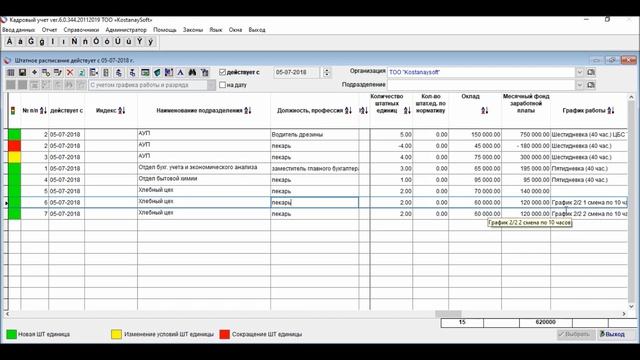640x360 pixels.
Task: Toggle the 'действует с' checkbox
Action: (x=222, y=72)
